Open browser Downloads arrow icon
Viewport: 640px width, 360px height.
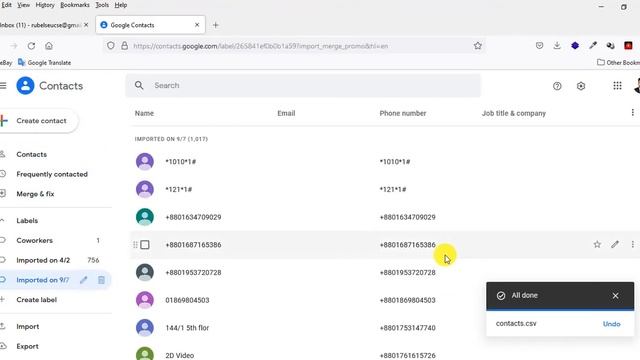pyautogui.click(x=557, y=46)
